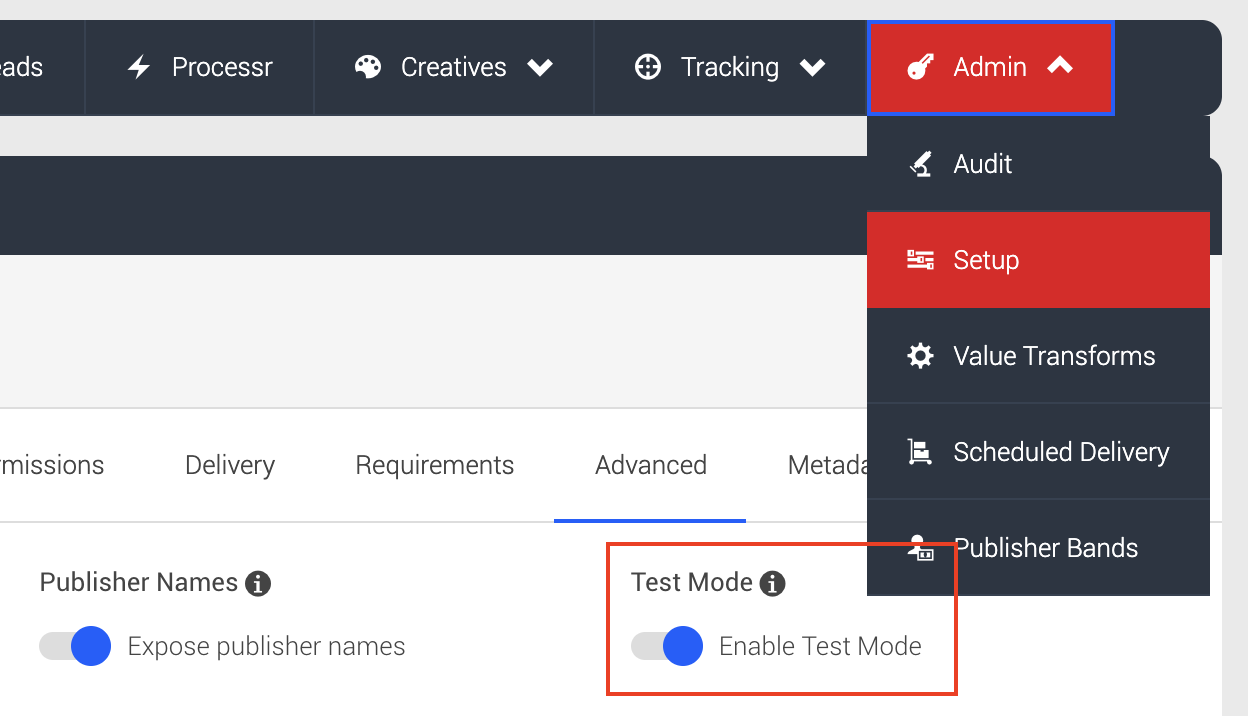Select Setup in the Admin menu
This screenshot has height=716, width=1248.
[x=1038, y=260]
